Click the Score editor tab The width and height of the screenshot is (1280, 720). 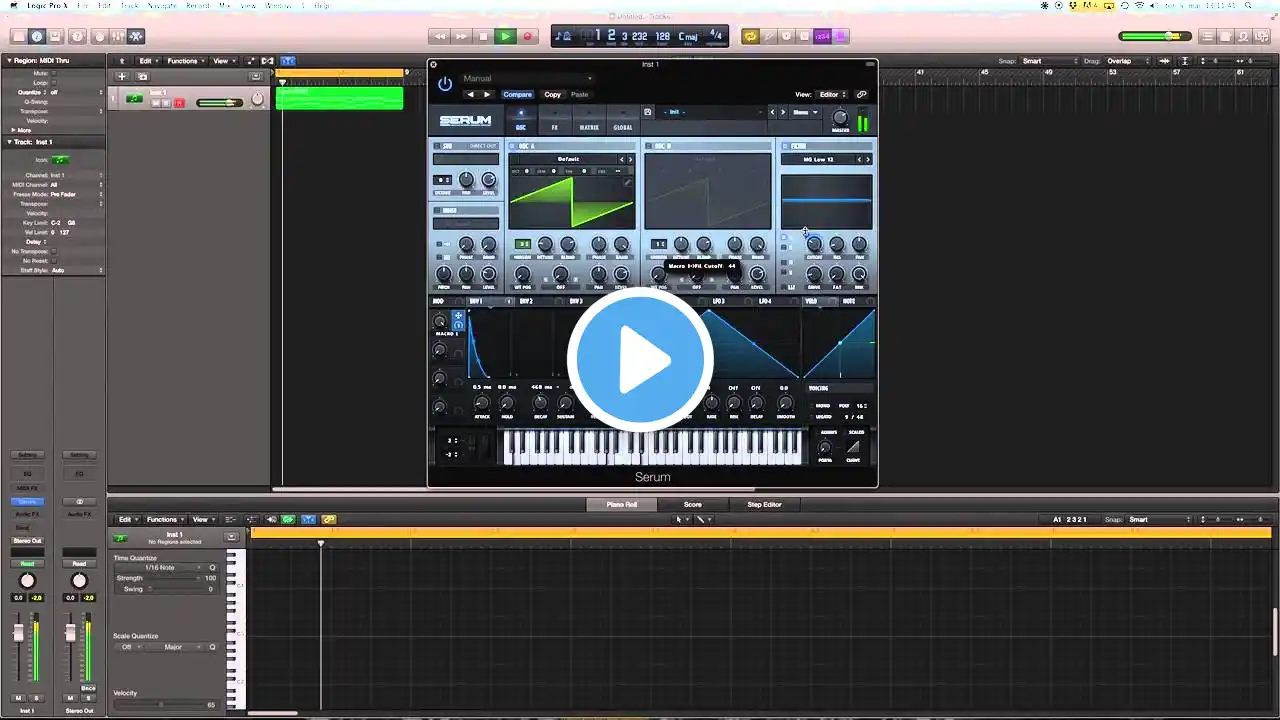point(692,505)
